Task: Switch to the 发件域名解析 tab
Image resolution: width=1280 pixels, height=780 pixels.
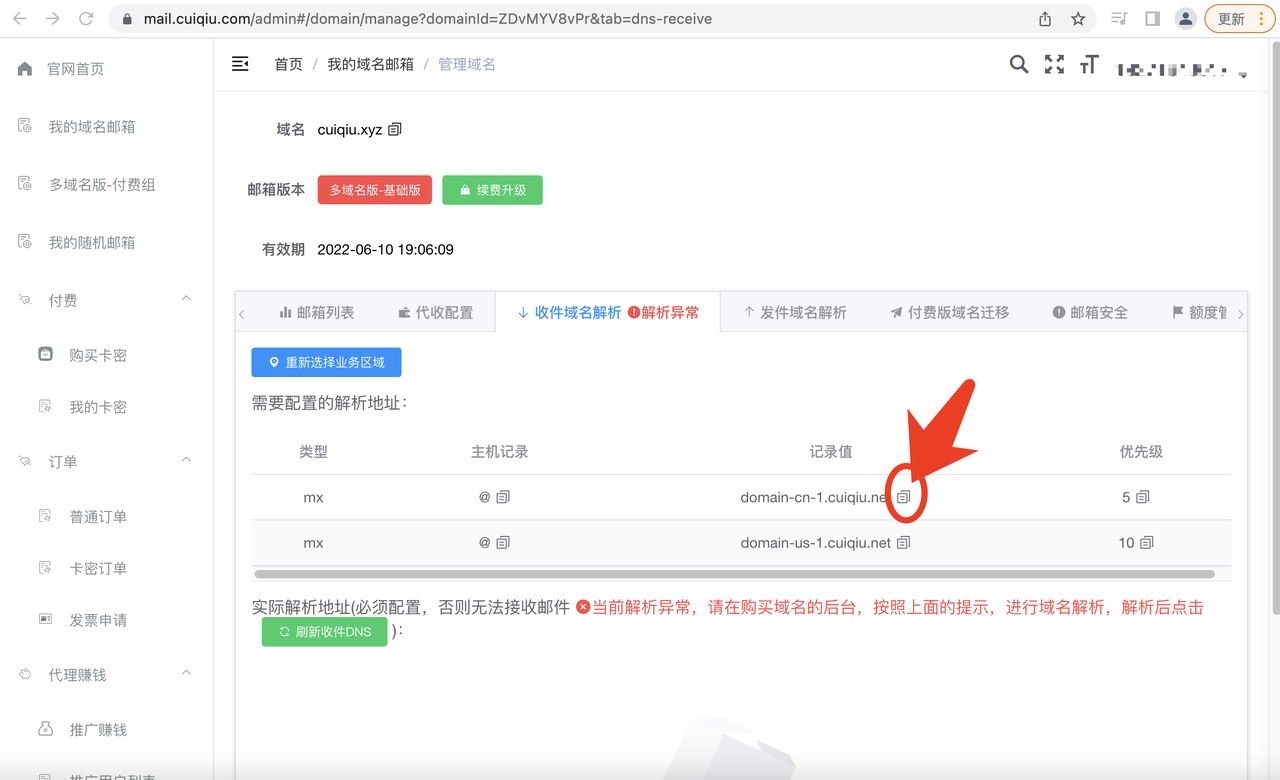Action: [x=795, y=313]
